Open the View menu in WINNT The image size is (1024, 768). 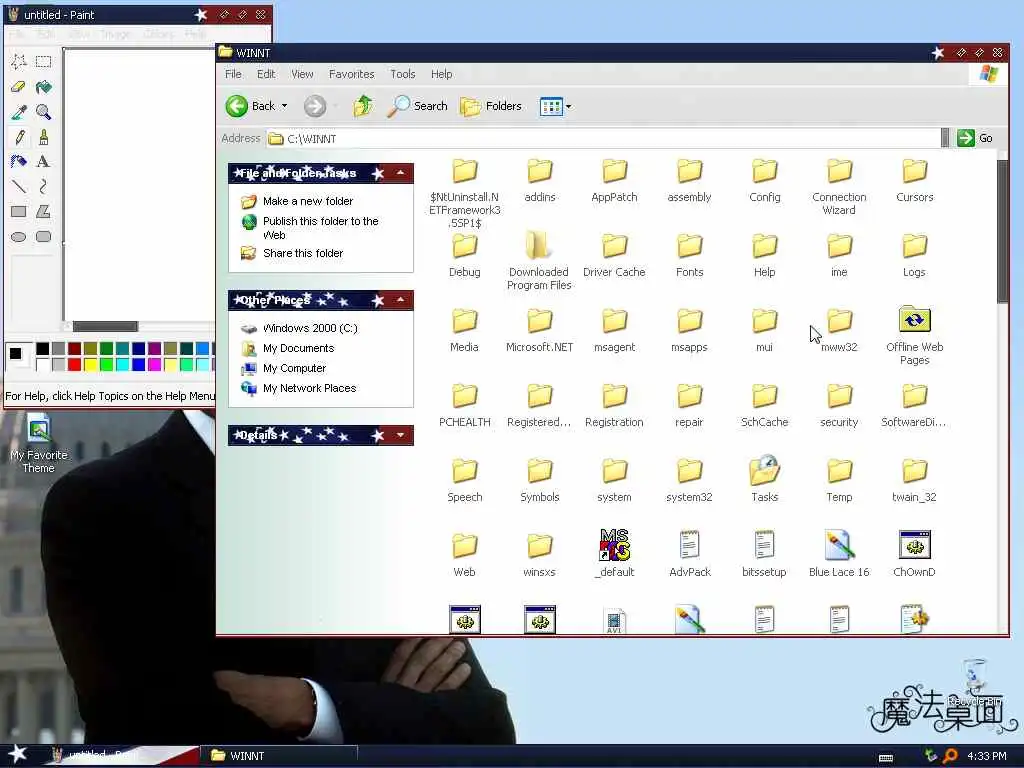[302, 74]
